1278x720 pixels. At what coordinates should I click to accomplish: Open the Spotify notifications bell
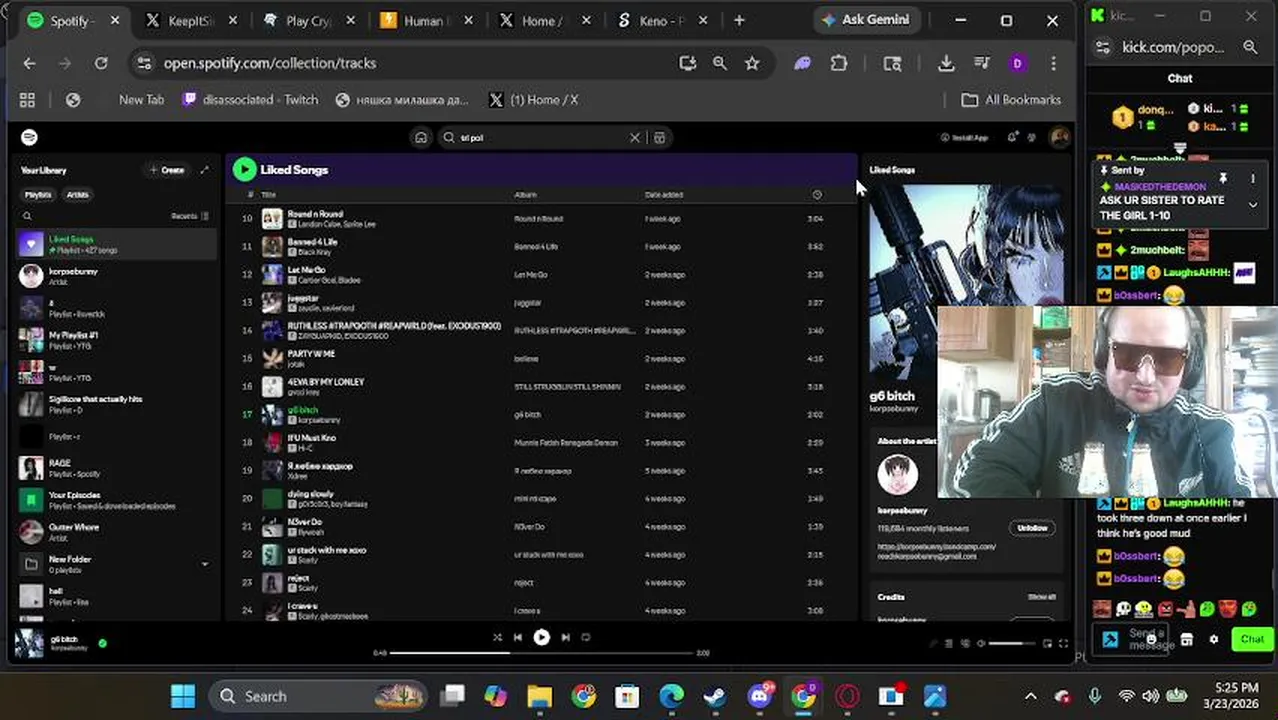point(1012,138)
